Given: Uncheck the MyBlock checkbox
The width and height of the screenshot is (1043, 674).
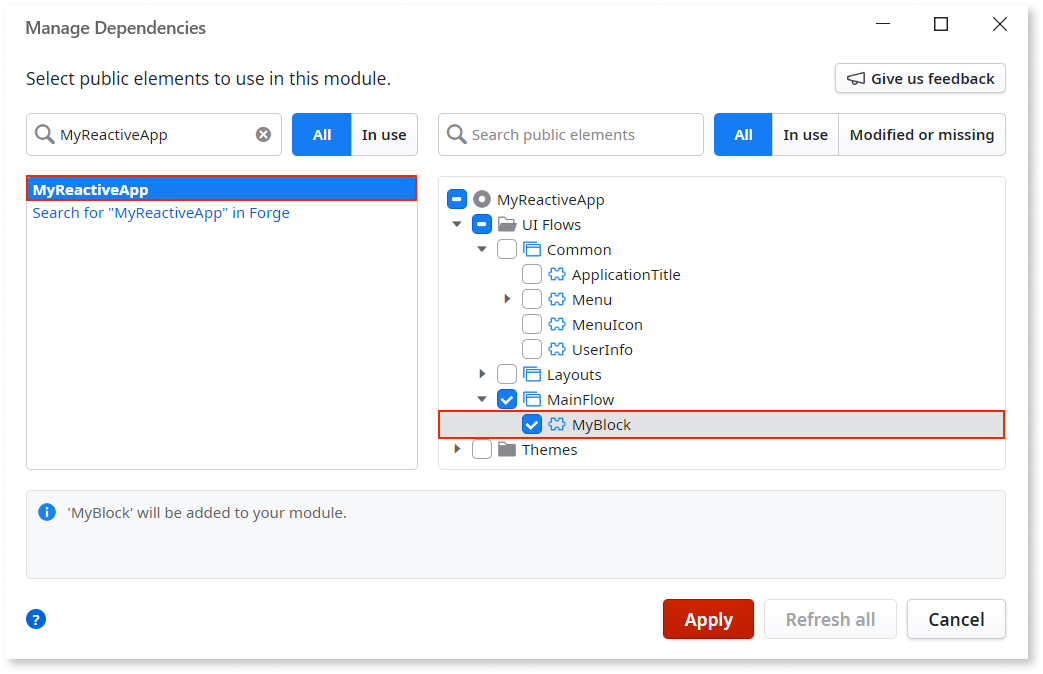Looking at the screenshot, I should coord(532,425).
